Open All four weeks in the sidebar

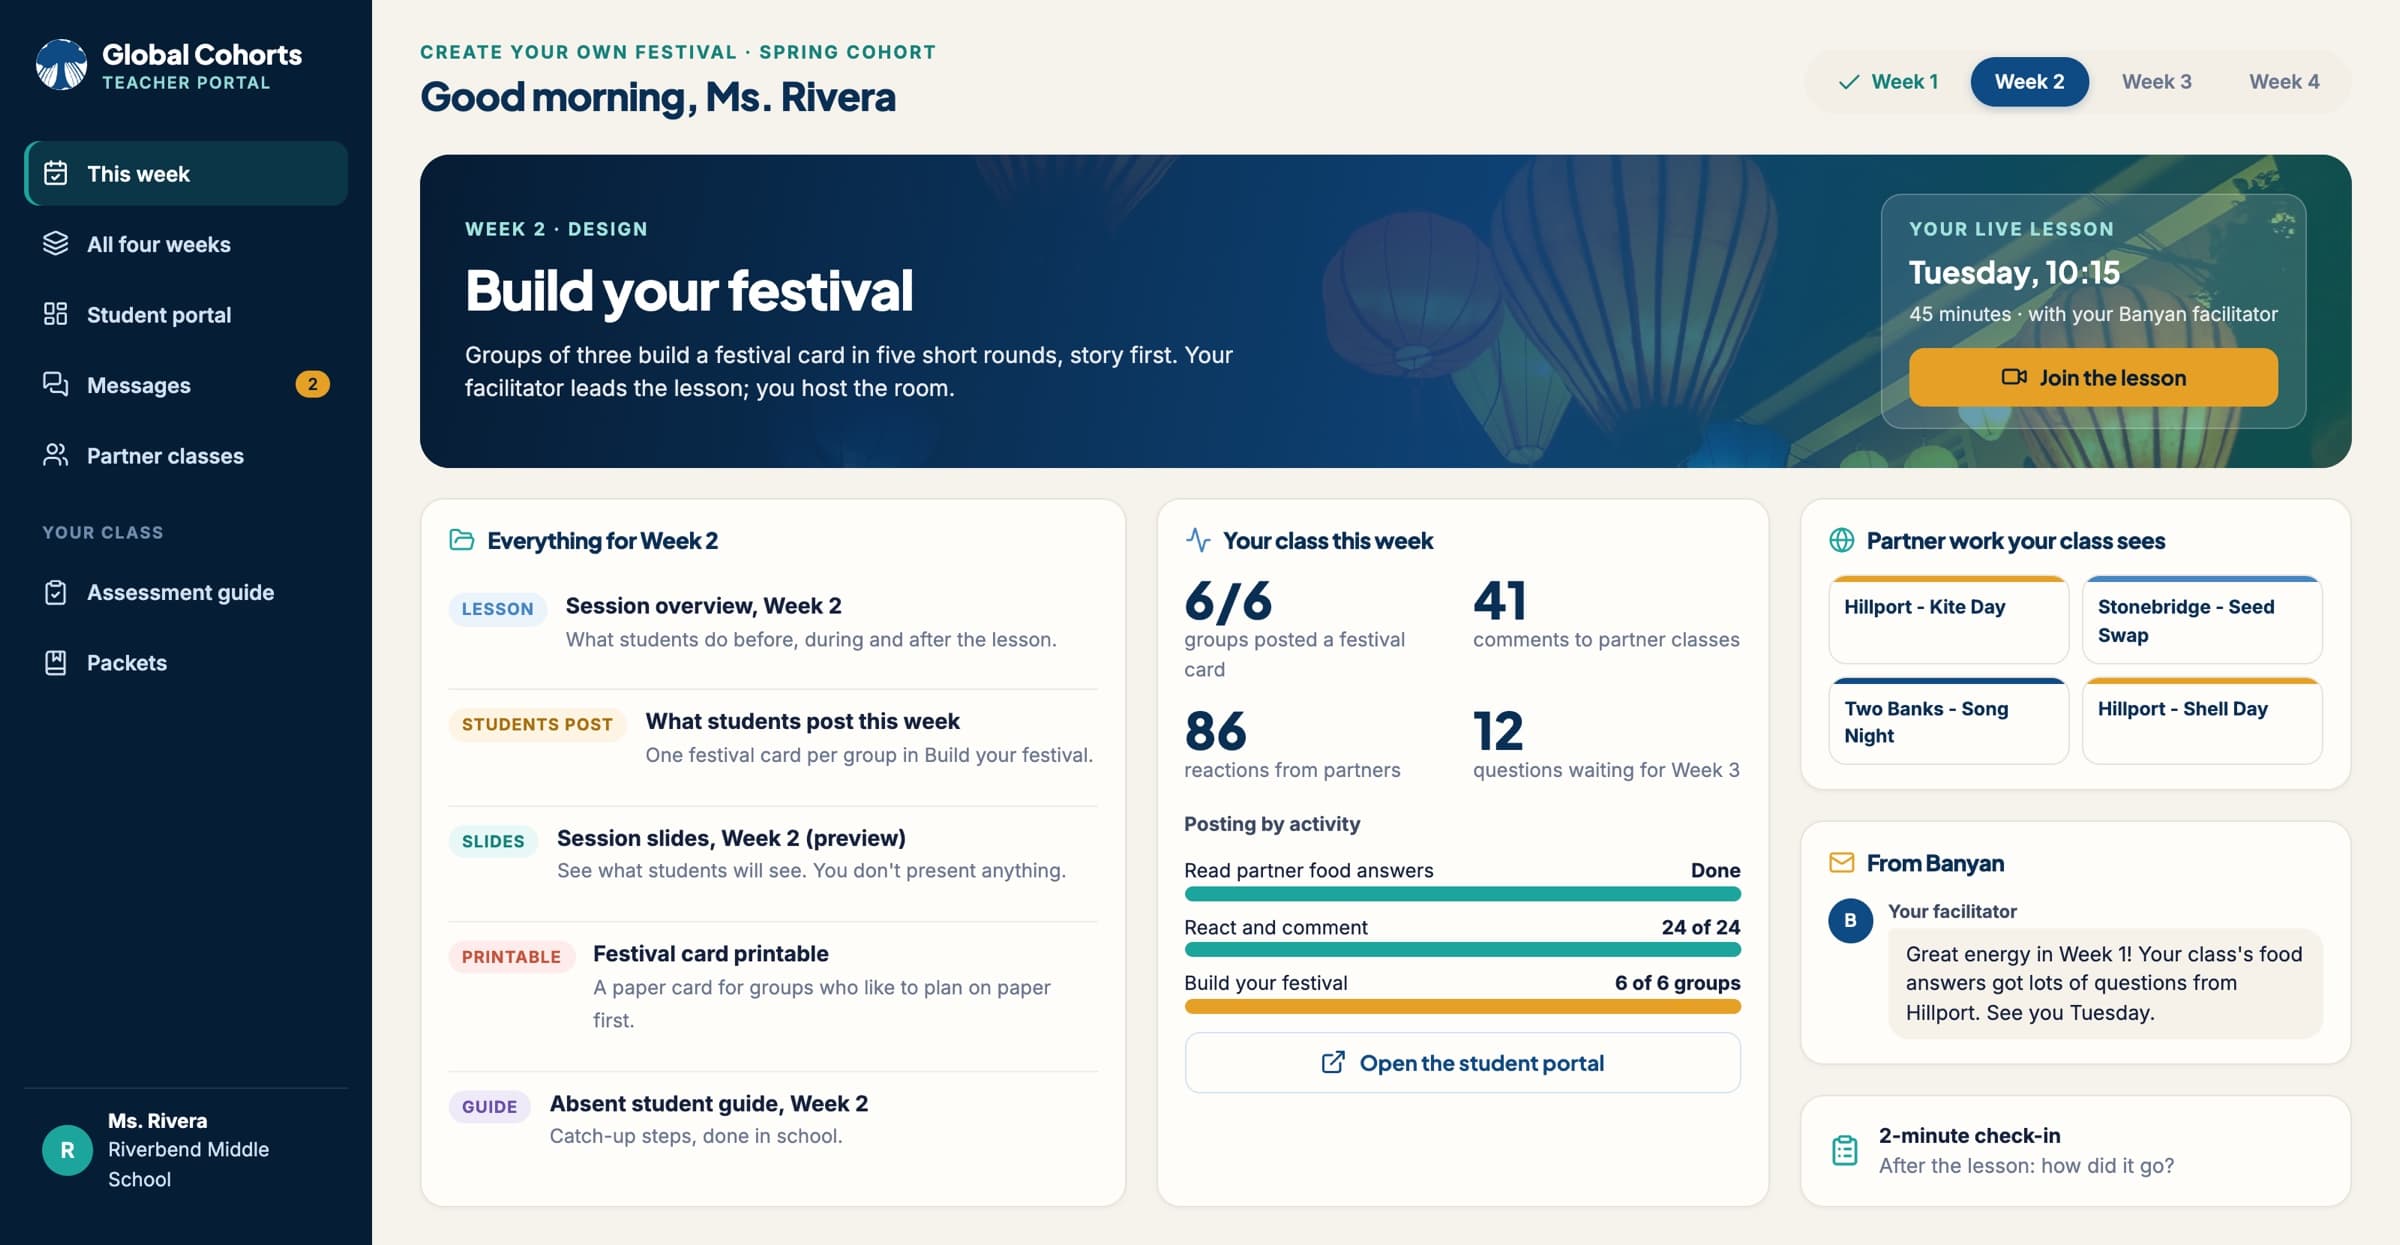pos(186,244)
